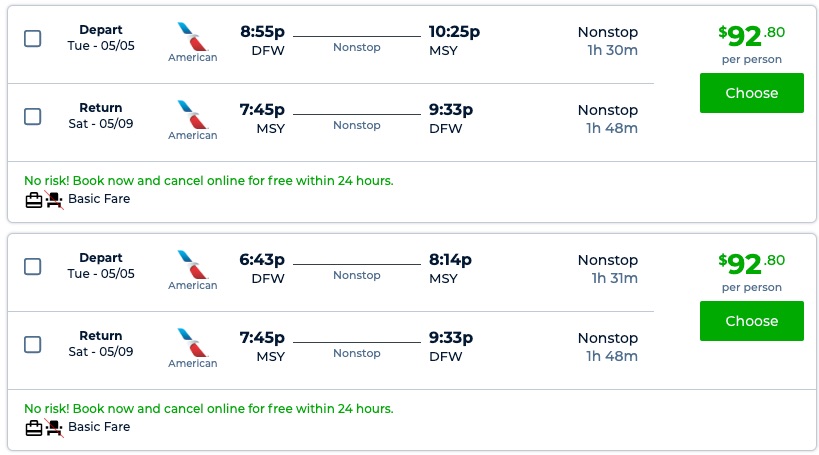Click the American Airlines logo on the 6:43p flight
This screenshot has width=819, height=455.
[192, 265]
